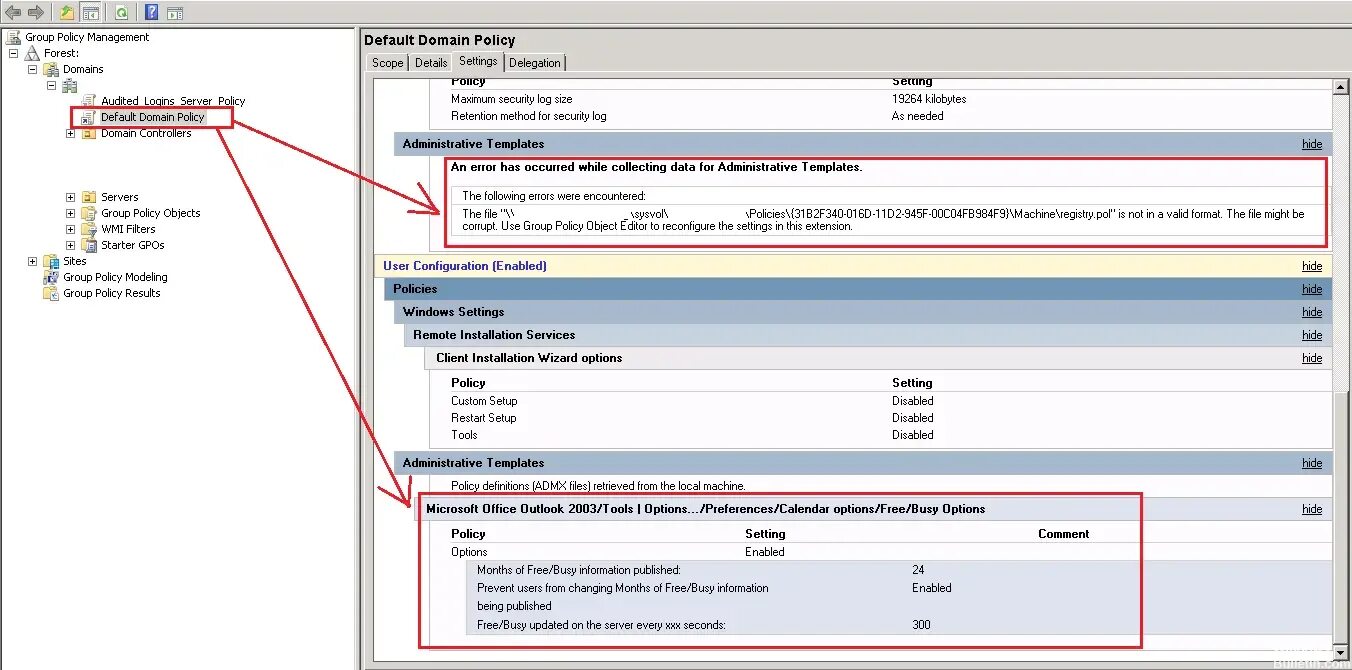Click the WMI Filters folder icon
Screen dimensions: 1352x670
[89, 229]
